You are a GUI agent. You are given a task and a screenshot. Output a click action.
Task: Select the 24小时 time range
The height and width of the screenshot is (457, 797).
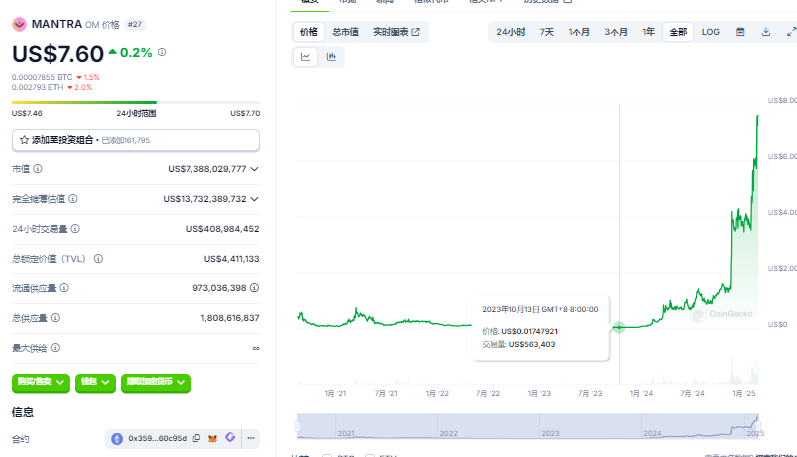[x=510, y=32]
